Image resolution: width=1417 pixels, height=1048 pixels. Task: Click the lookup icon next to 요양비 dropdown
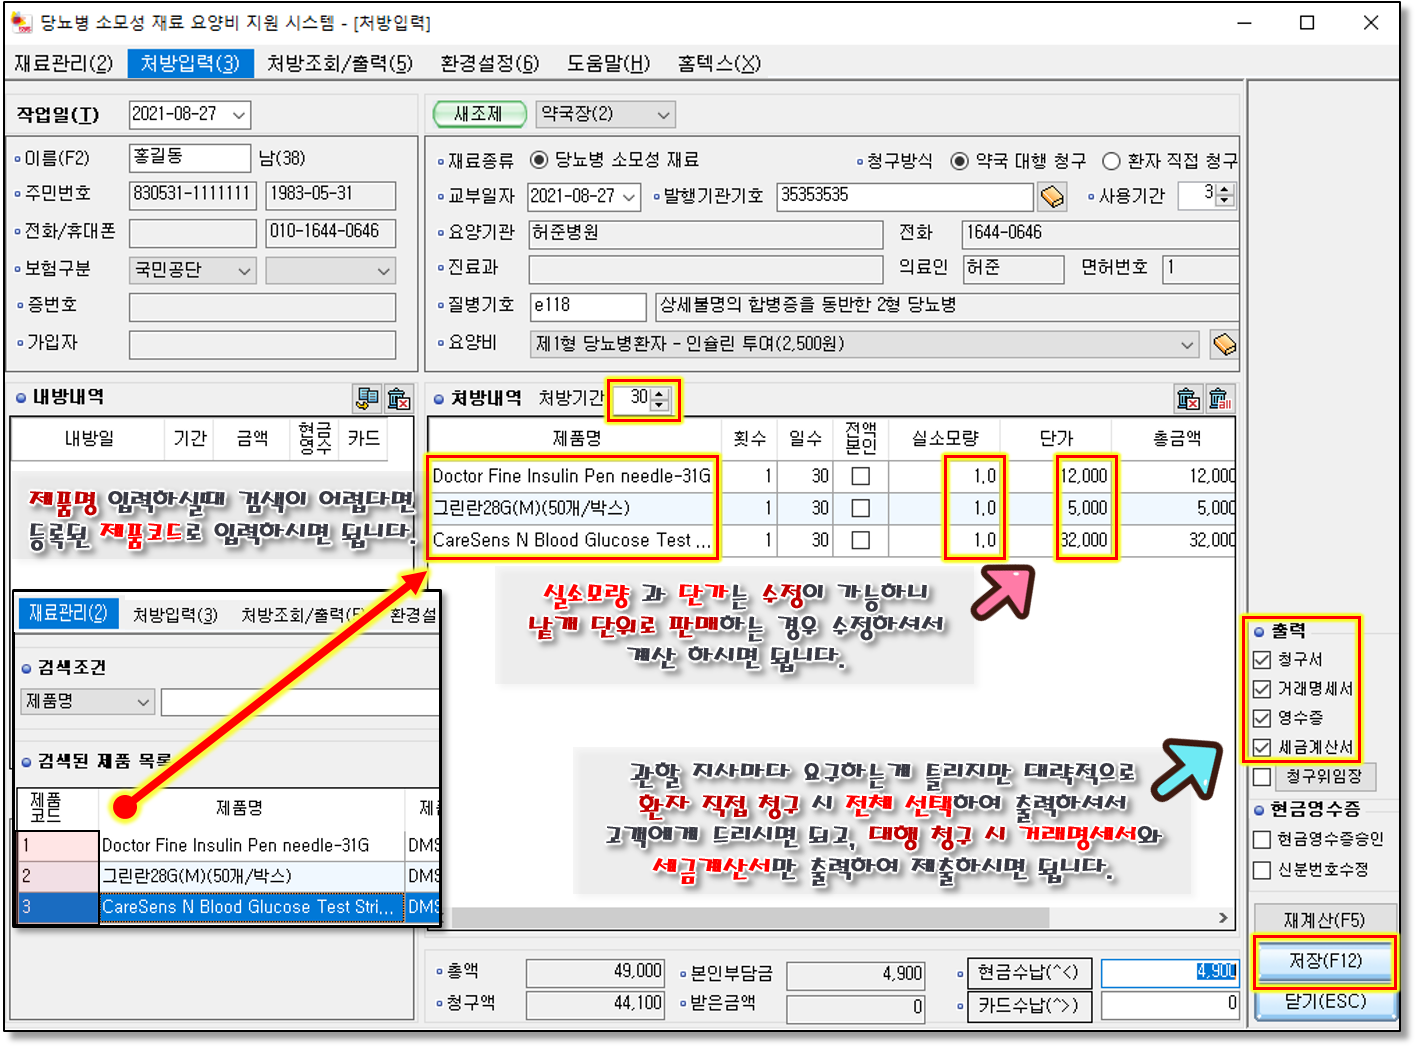pyautogui.click(x=1223, y=345)
